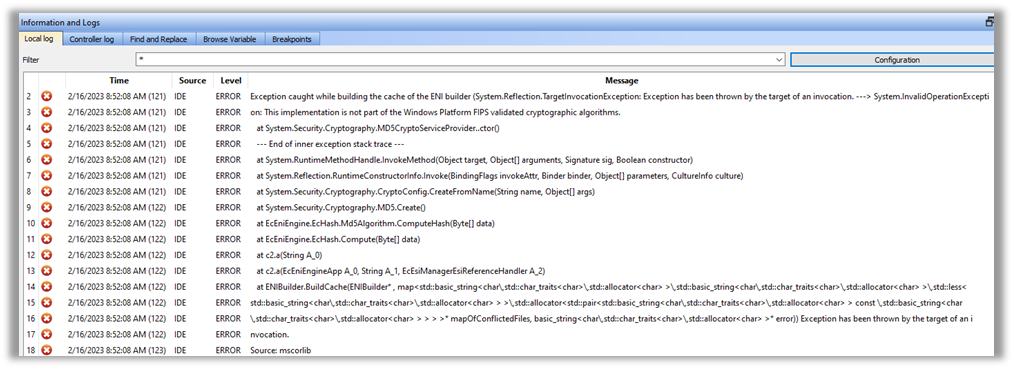Switch to the Local log tab
The width and height of the screenshot is (1014, 369).
(39, 39)
